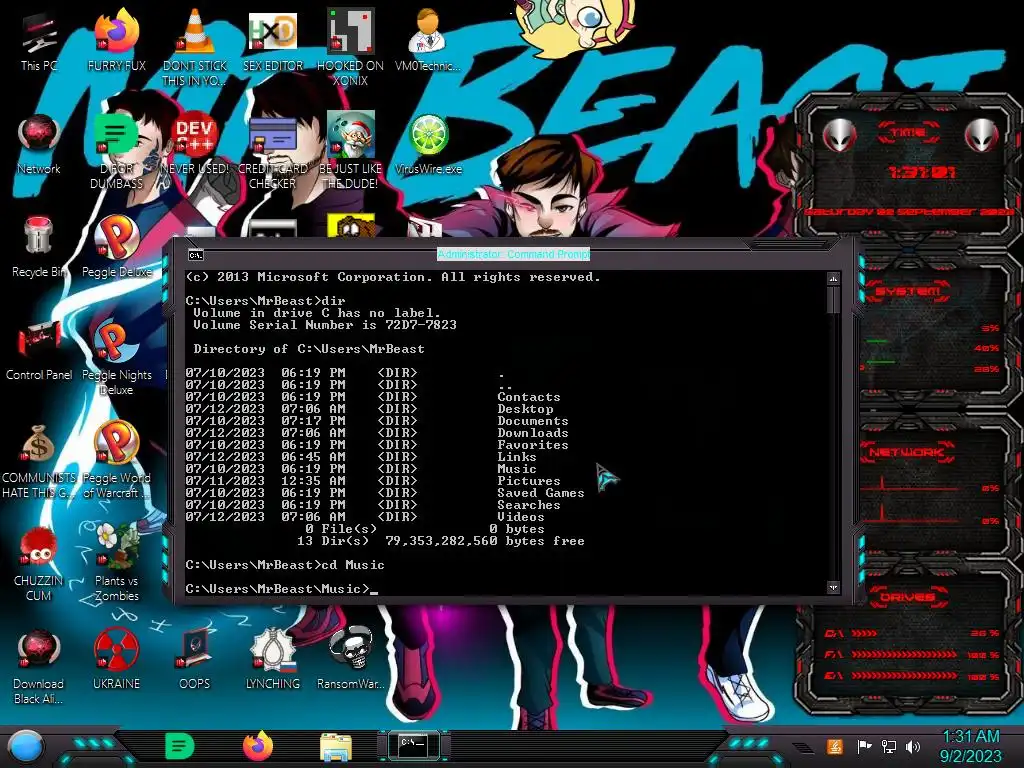Open the green DI FOR DUMBASS icon
The height and width of the screenshot is (768, 1024).
pyautogui.click(x=116, y=150)
